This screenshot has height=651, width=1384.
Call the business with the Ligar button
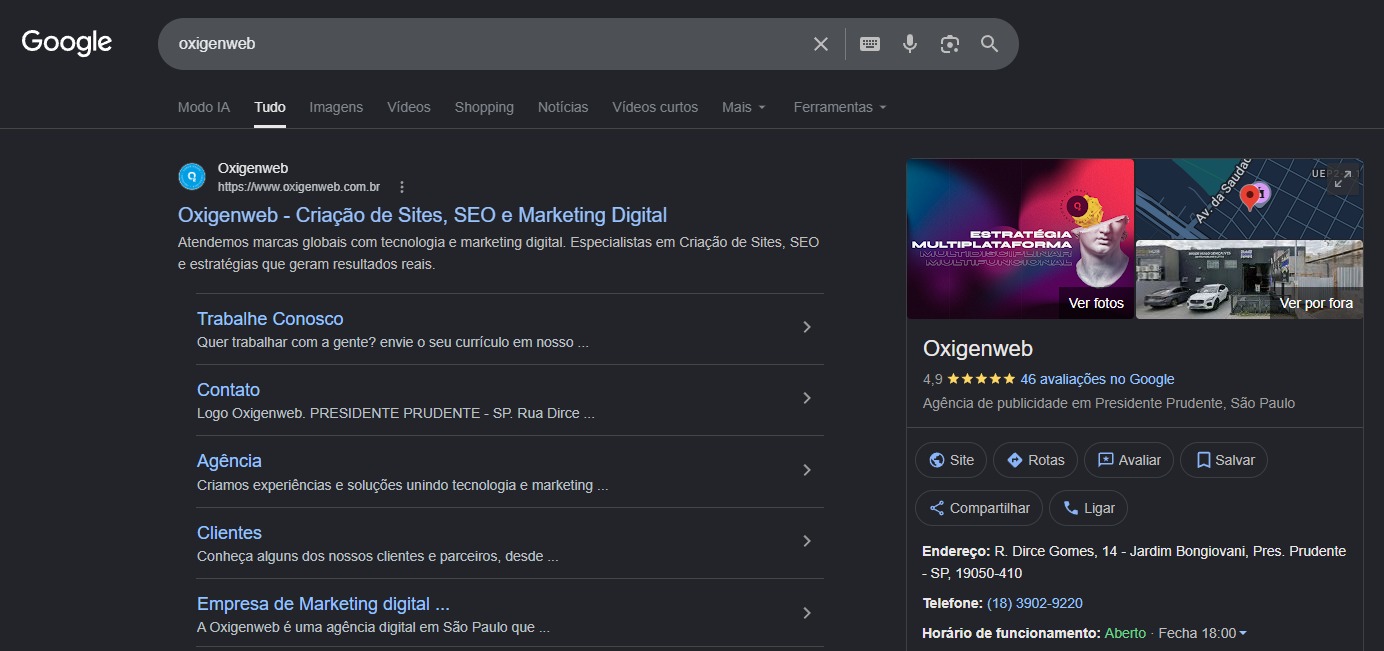point(1088,508)
